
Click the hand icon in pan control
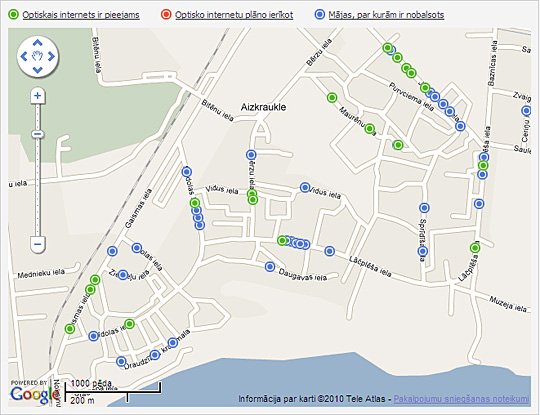(38, 56)
